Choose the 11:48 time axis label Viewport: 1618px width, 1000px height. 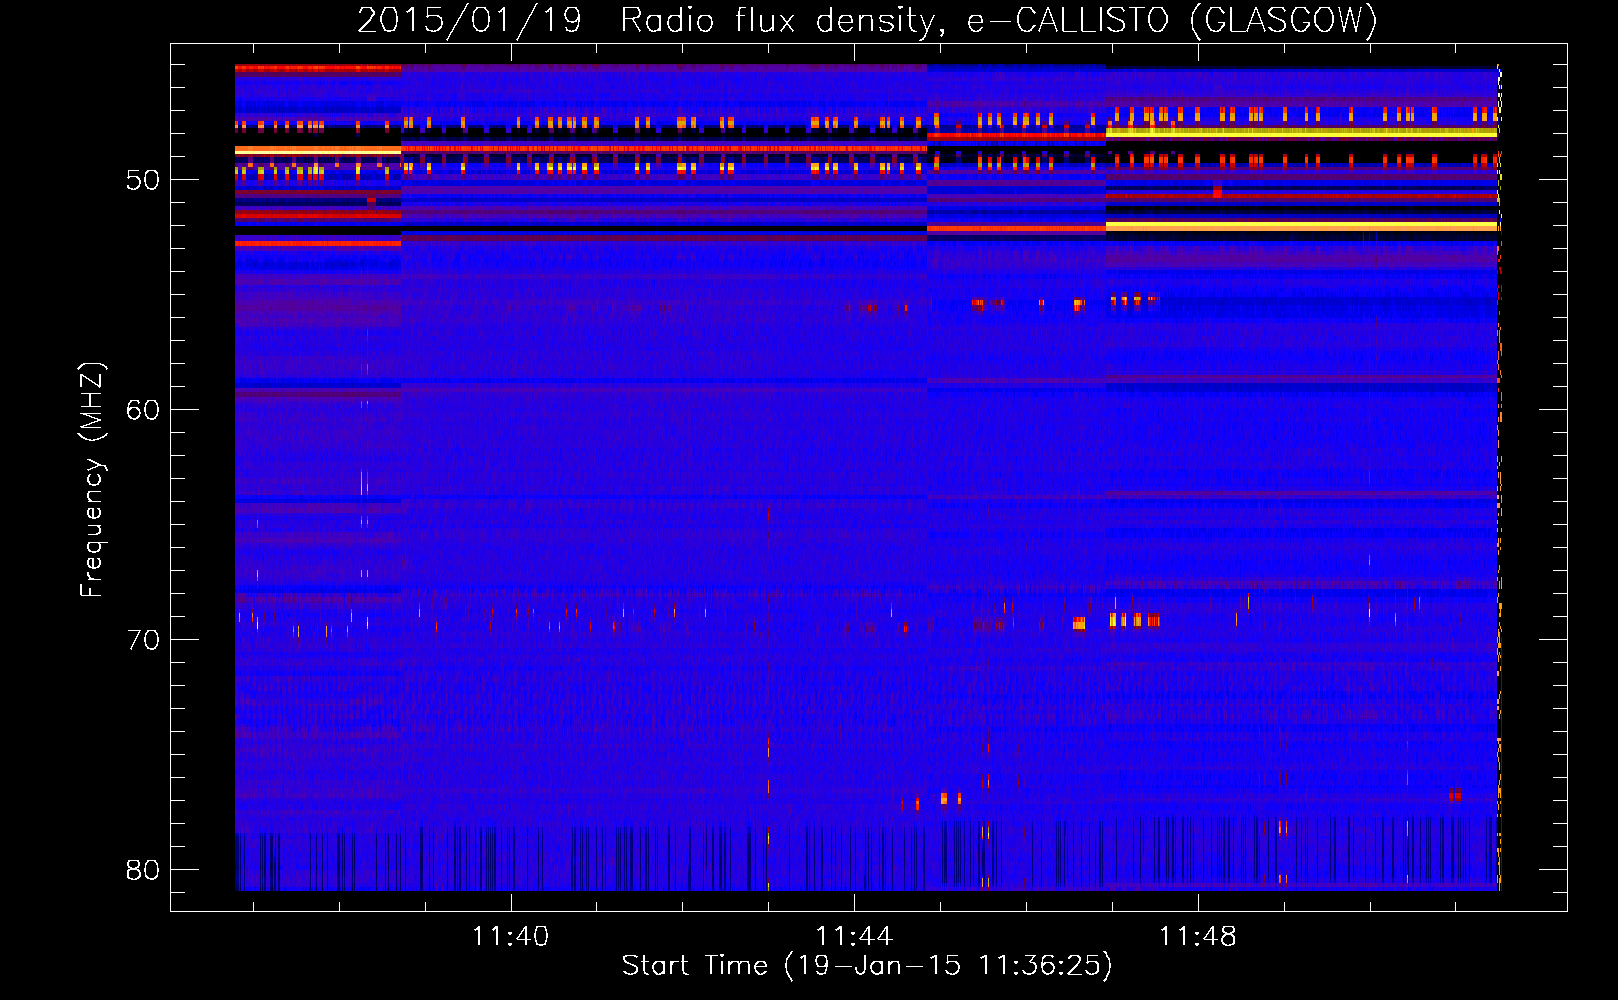click(1197, 936)
